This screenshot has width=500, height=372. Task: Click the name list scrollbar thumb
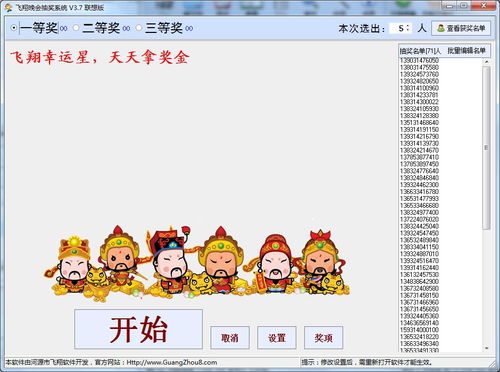(486, 148)
